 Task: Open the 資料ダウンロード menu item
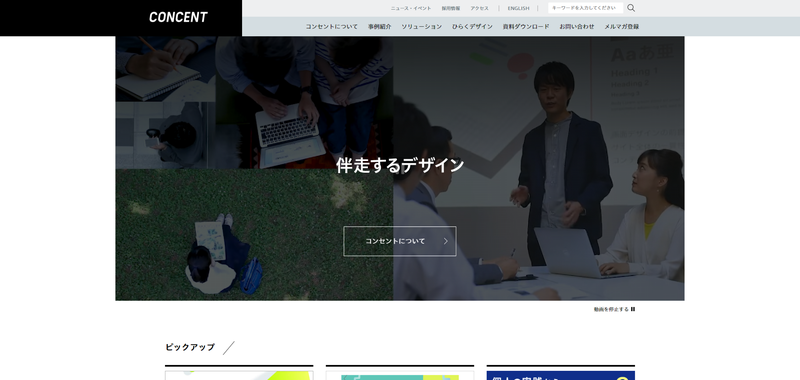pyautogui.click(x=526, y=27)
